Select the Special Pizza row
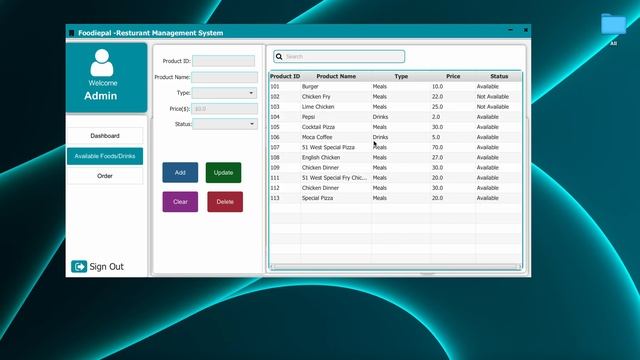This screenshot has width=640, height=360. coord(396,198)
